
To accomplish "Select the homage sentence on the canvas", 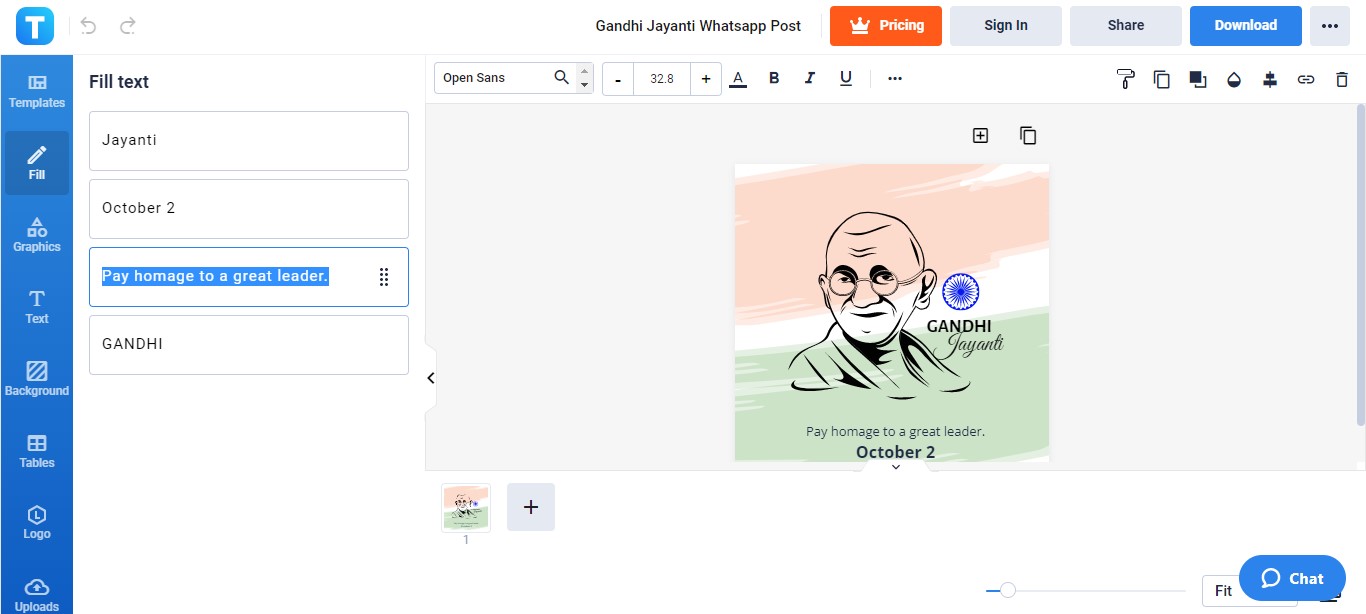I will (896, 431).
